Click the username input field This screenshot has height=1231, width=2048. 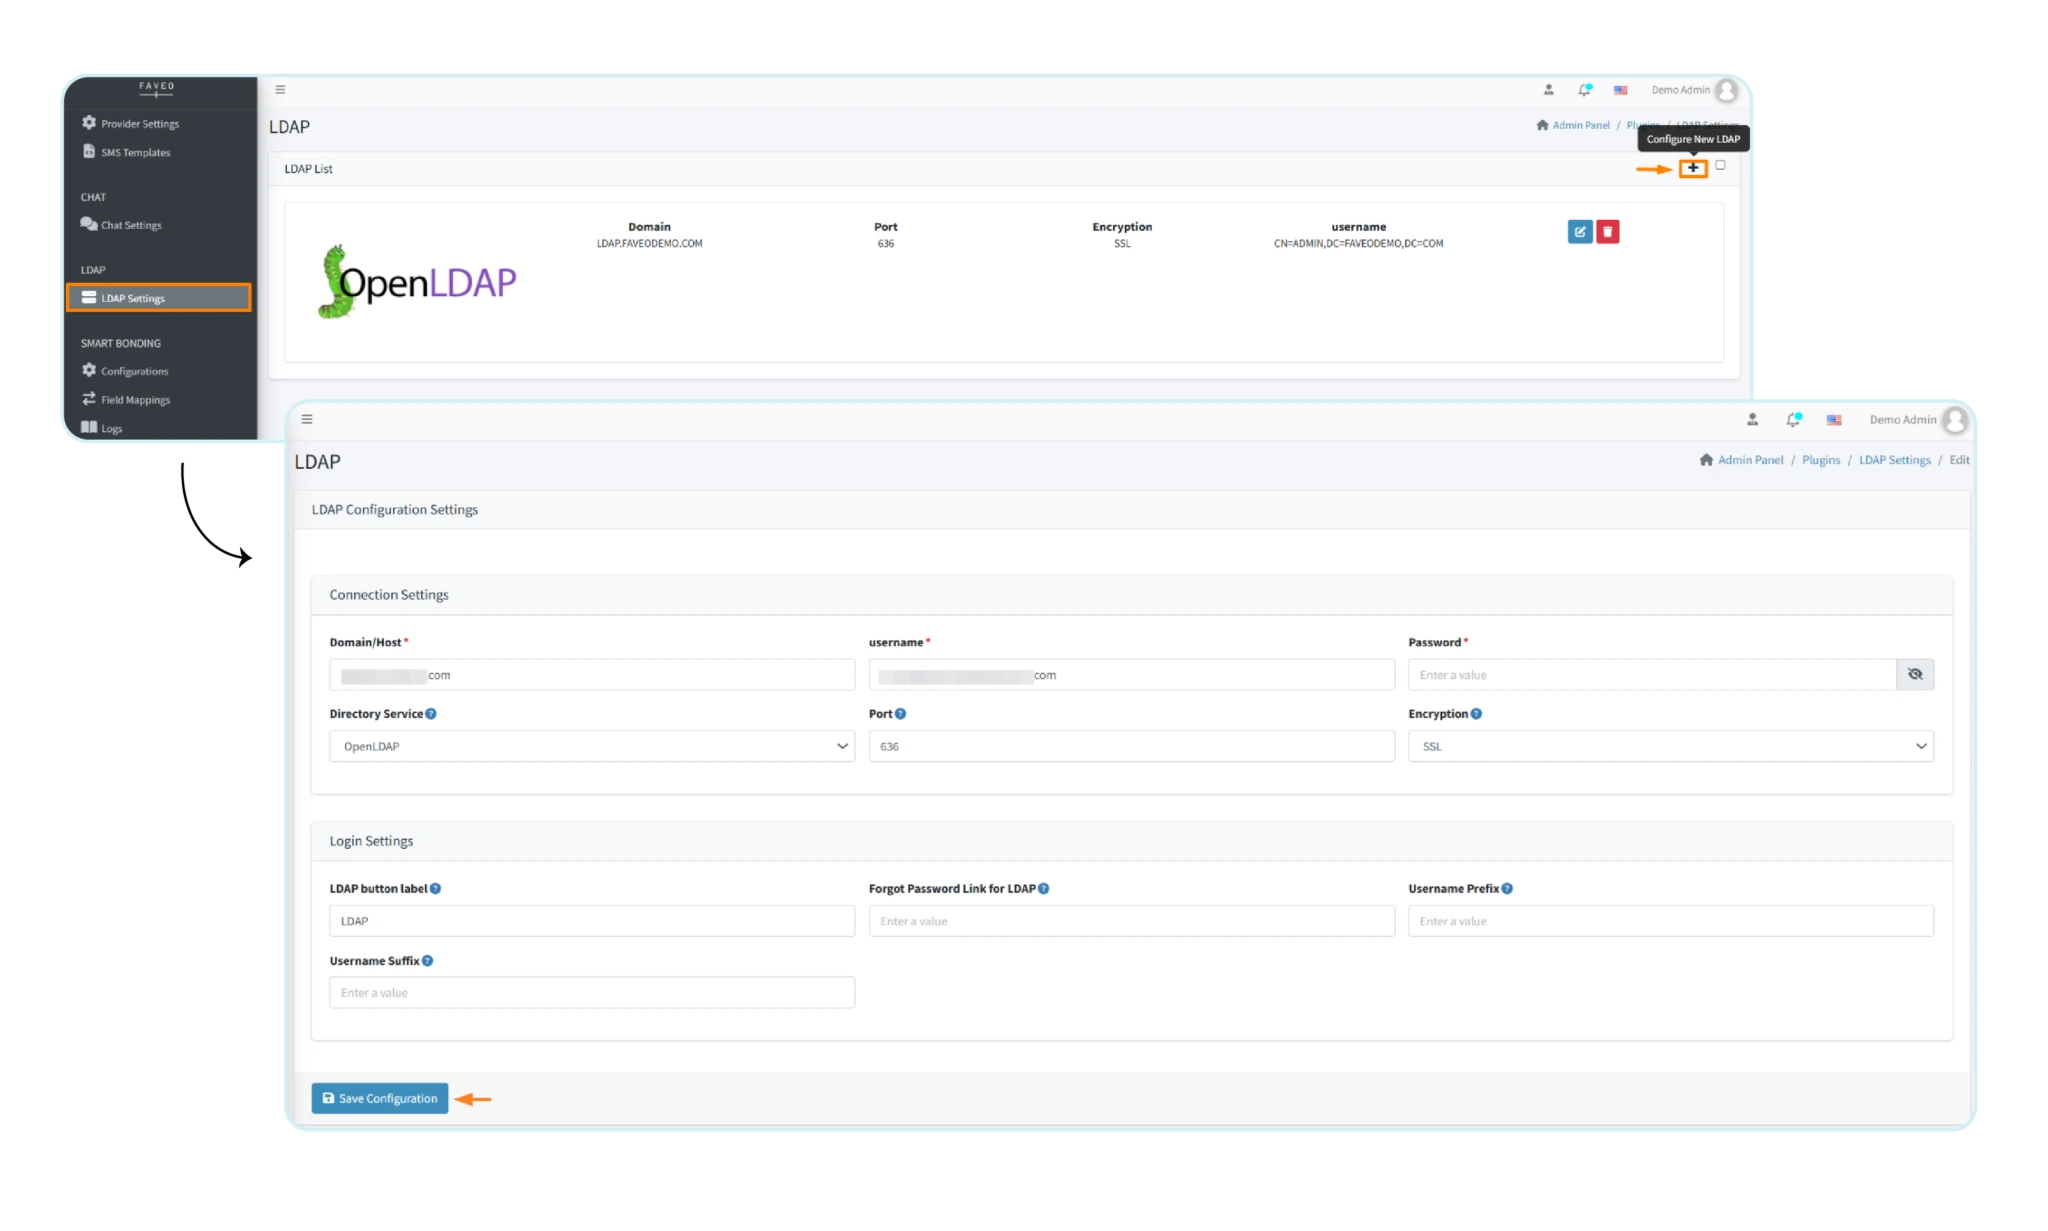point(1131,675)
